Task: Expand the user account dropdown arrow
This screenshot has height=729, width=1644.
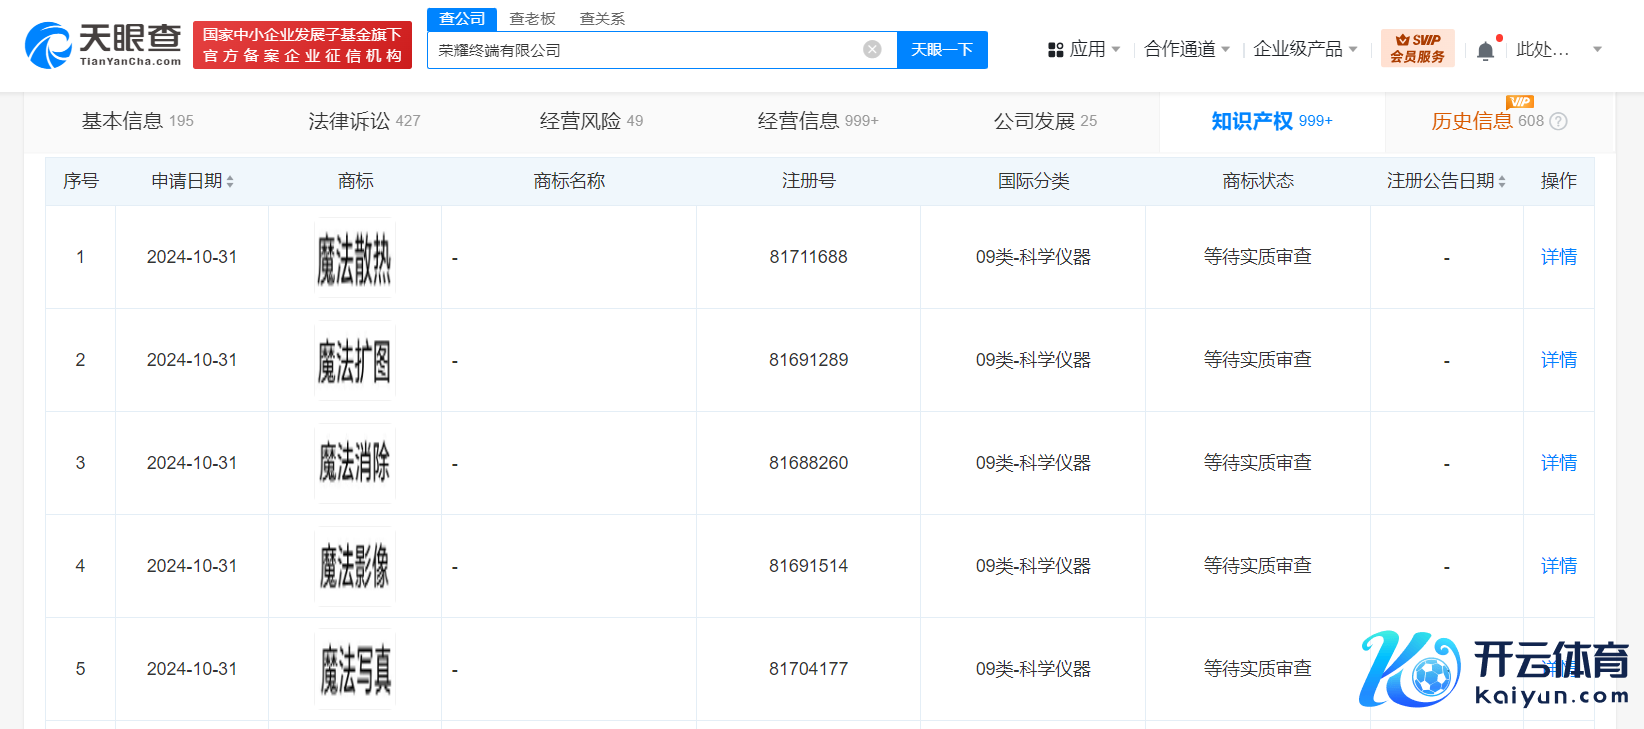Action: point(1597,49)
